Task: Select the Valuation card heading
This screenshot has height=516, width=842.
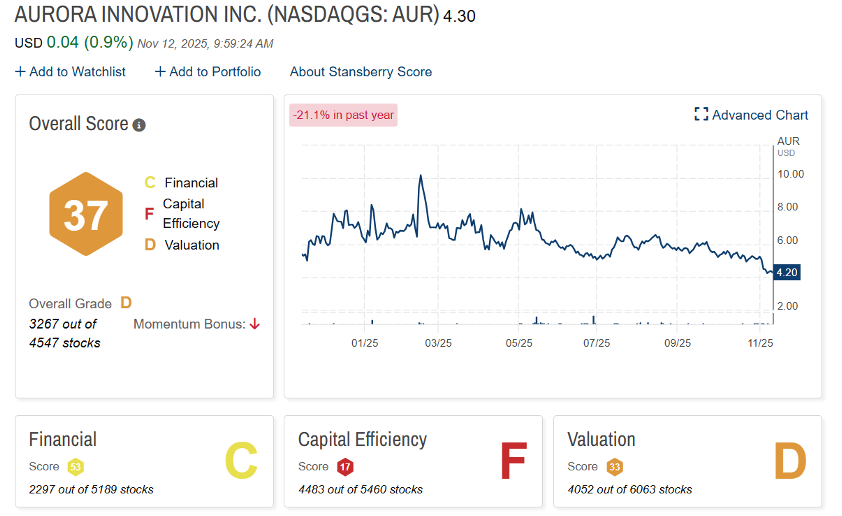Action: [x=601, y=440]
